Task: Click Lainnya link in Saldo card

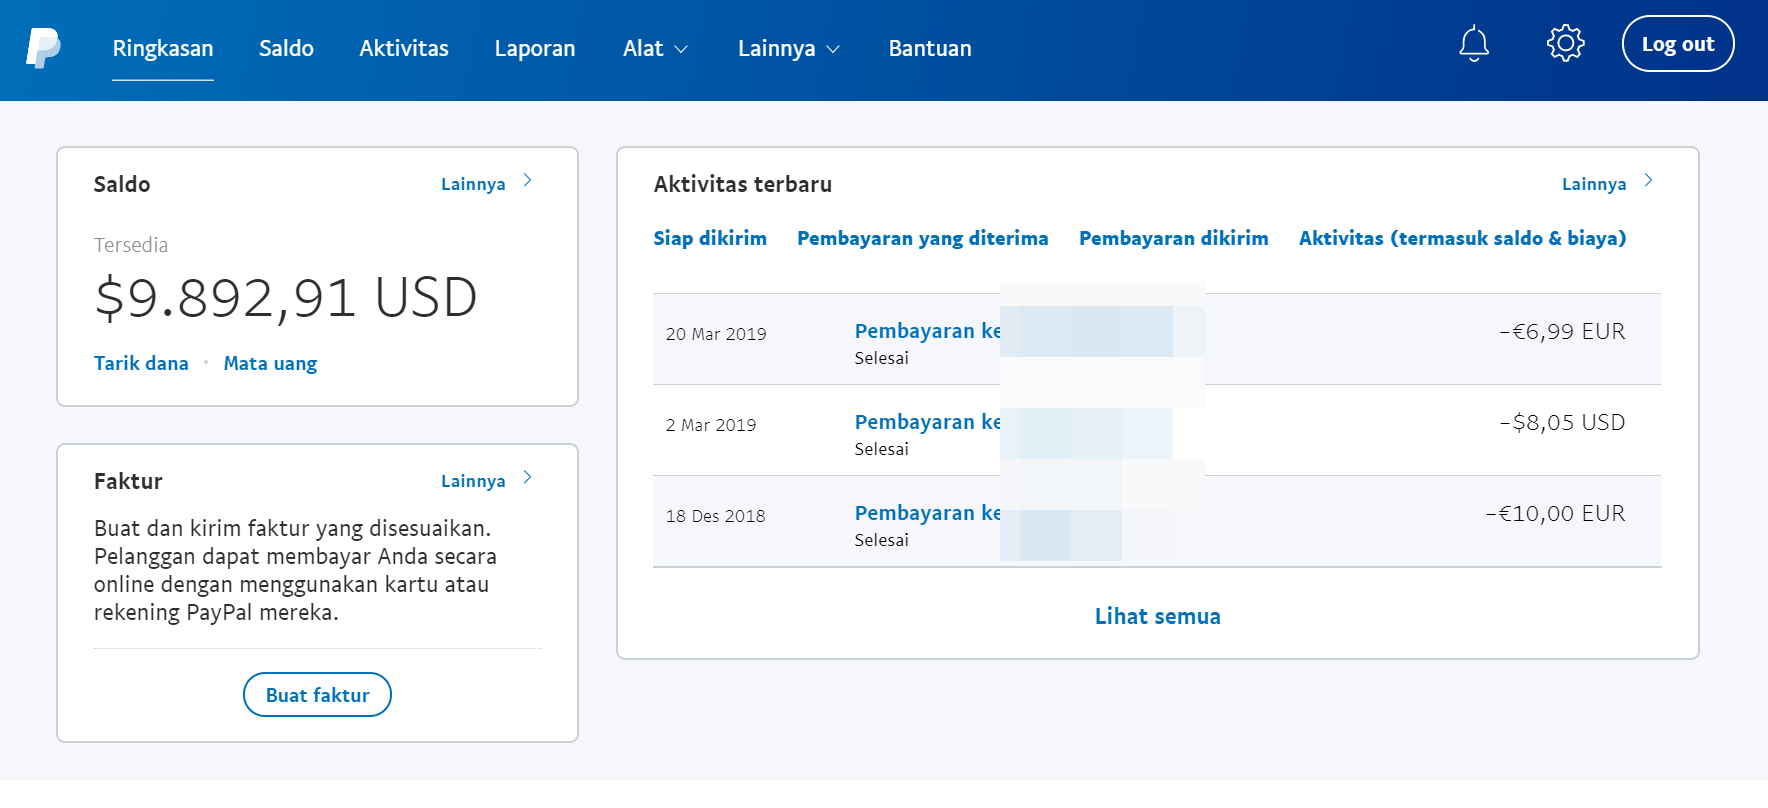Action: coord(473,184)
